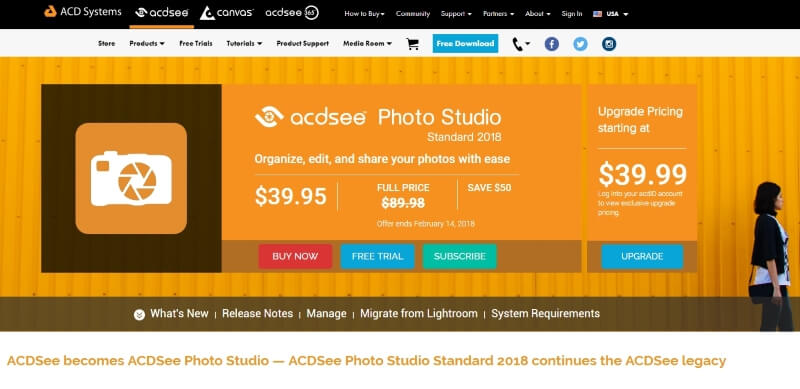Expand the Products dropdown menu
The height and width of the screenshot is (389, 800).
point(147,44)
